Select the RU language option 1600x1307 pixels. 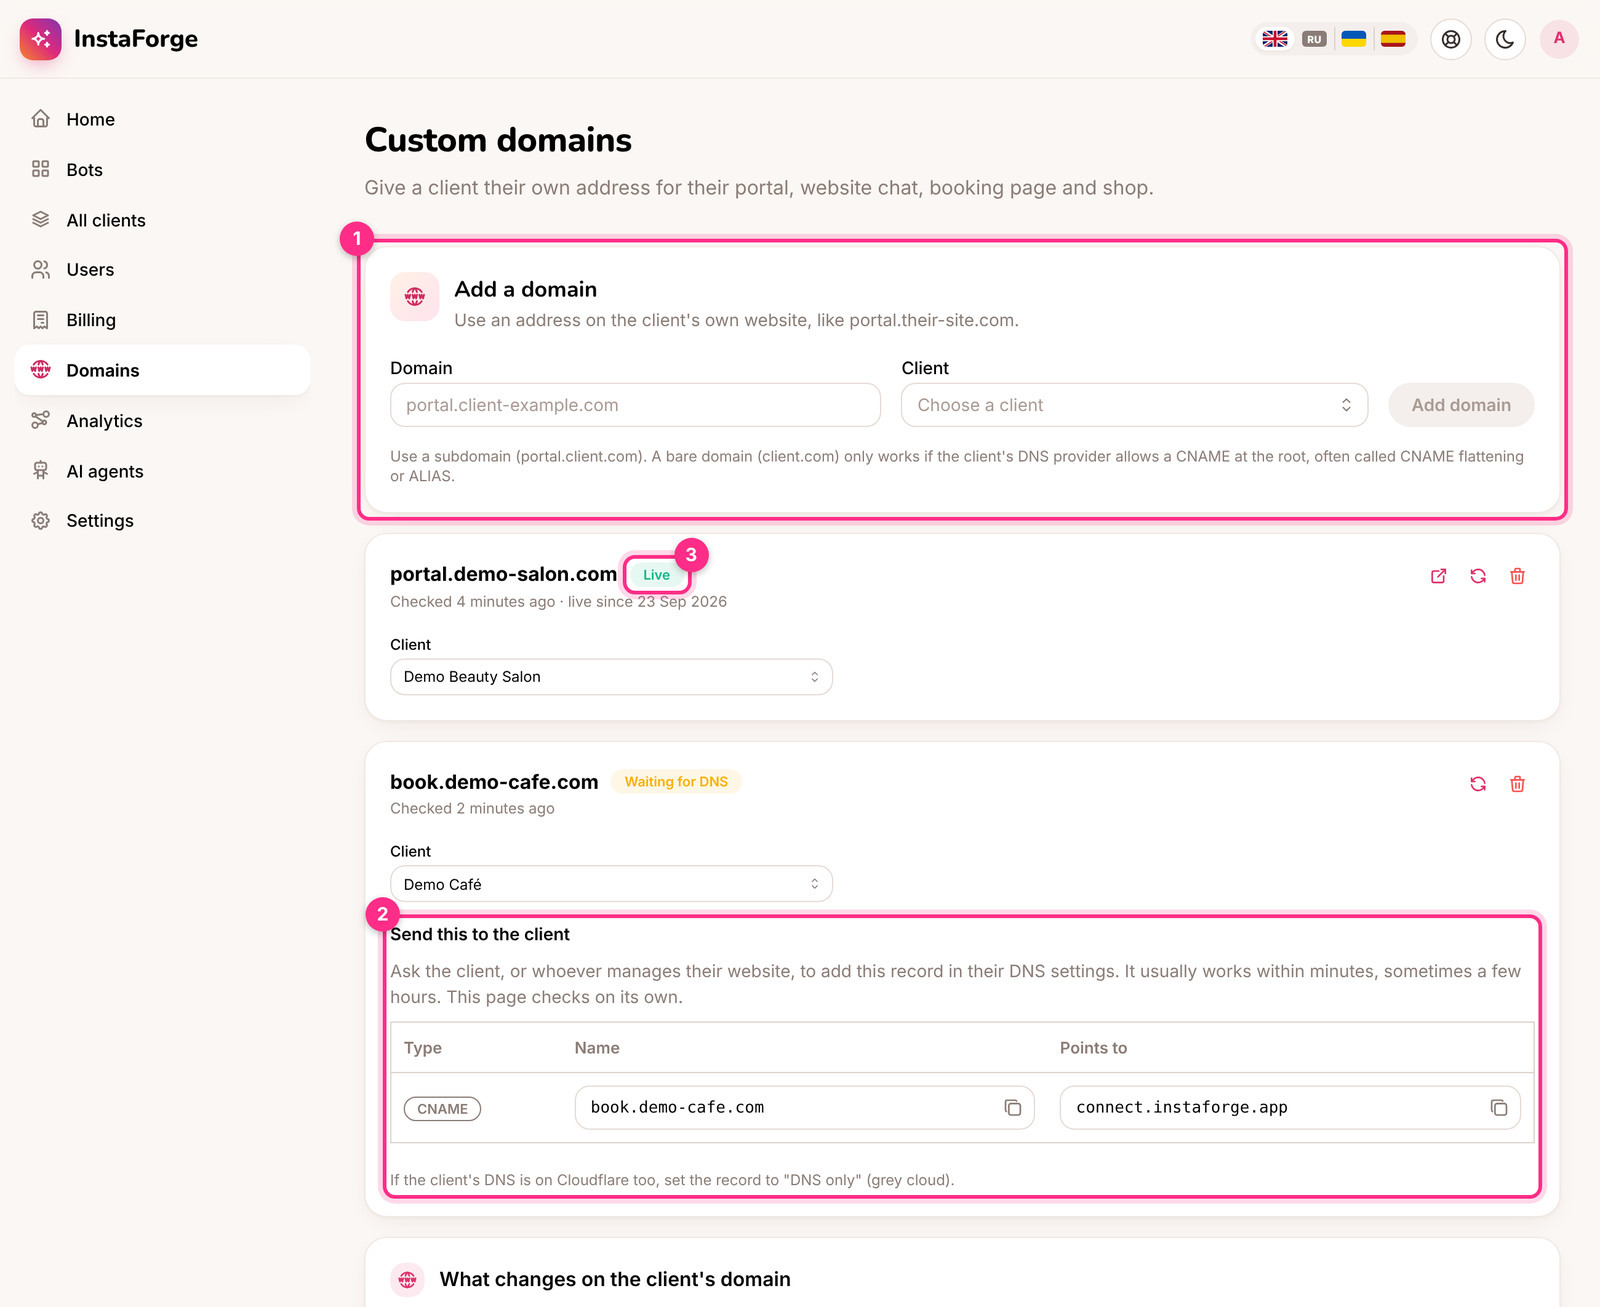coord(1314,39)
